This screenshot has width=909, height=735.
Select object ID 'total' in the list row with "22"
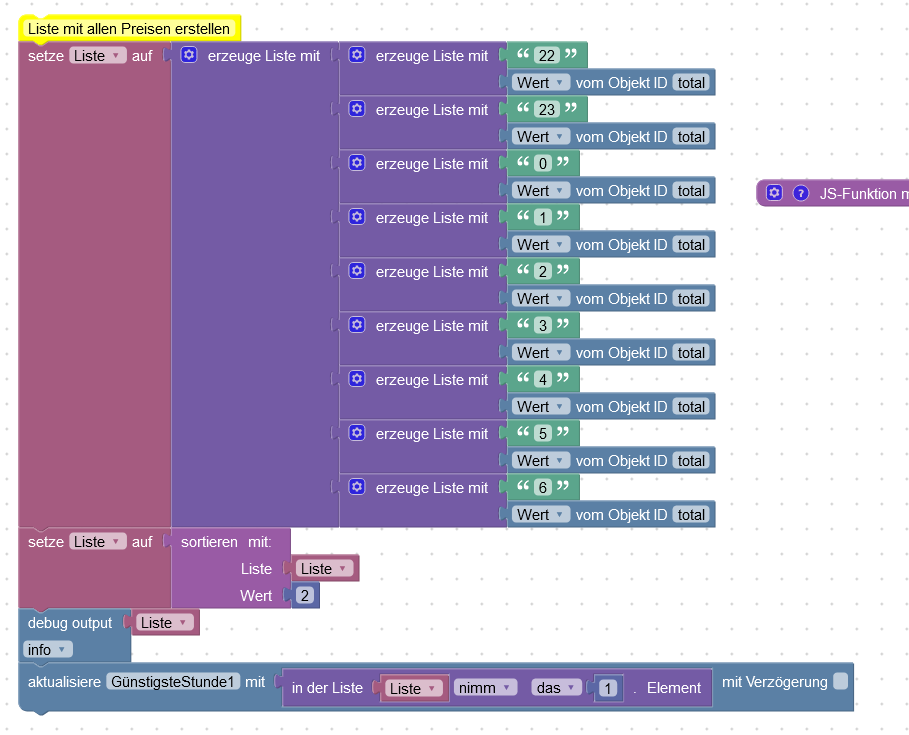tap(691, 83)
